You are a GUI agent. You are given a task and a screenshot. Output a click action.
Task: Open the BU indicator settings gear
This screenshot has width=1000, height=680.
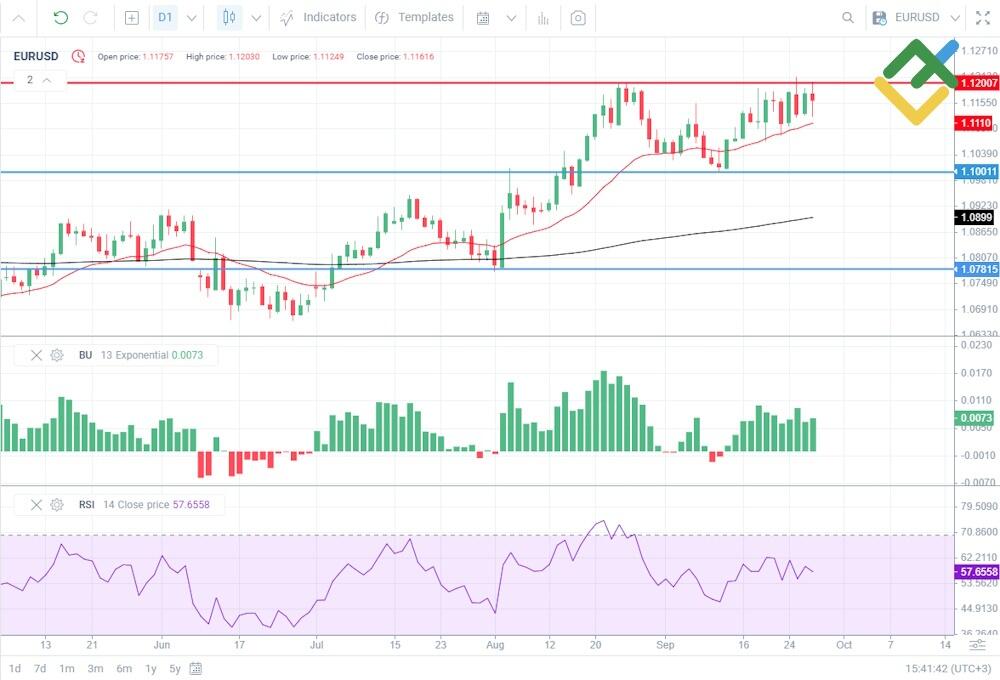57,355
